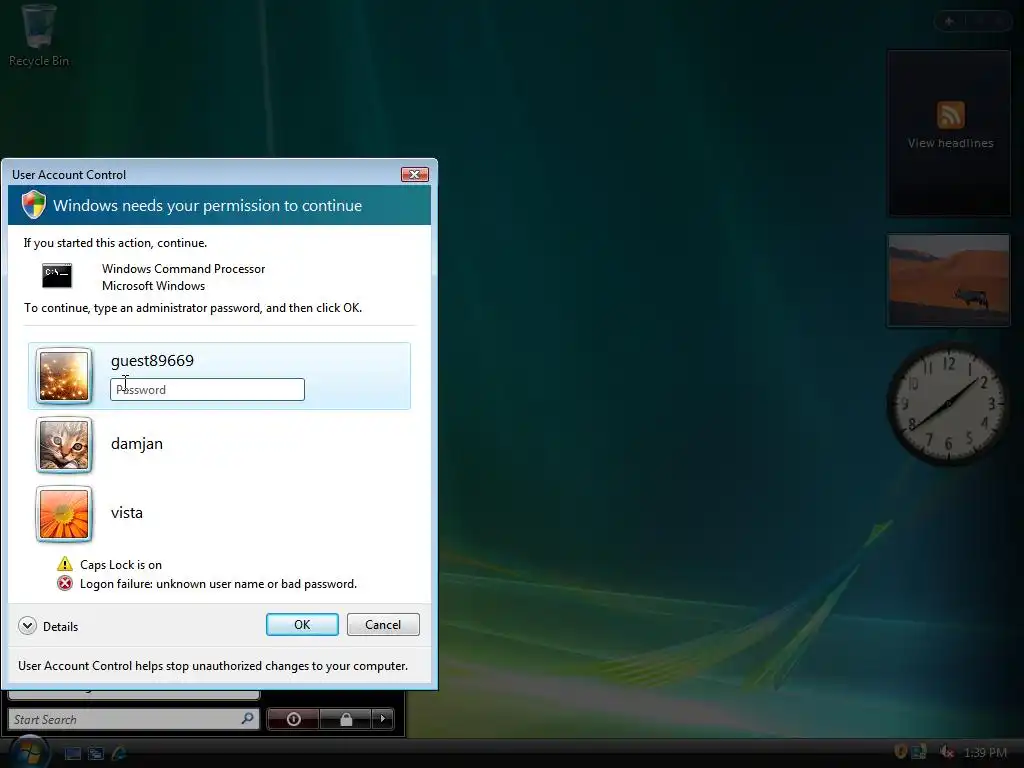
Task: Click the View headlines RSS gadget
Action: (950, 133)
